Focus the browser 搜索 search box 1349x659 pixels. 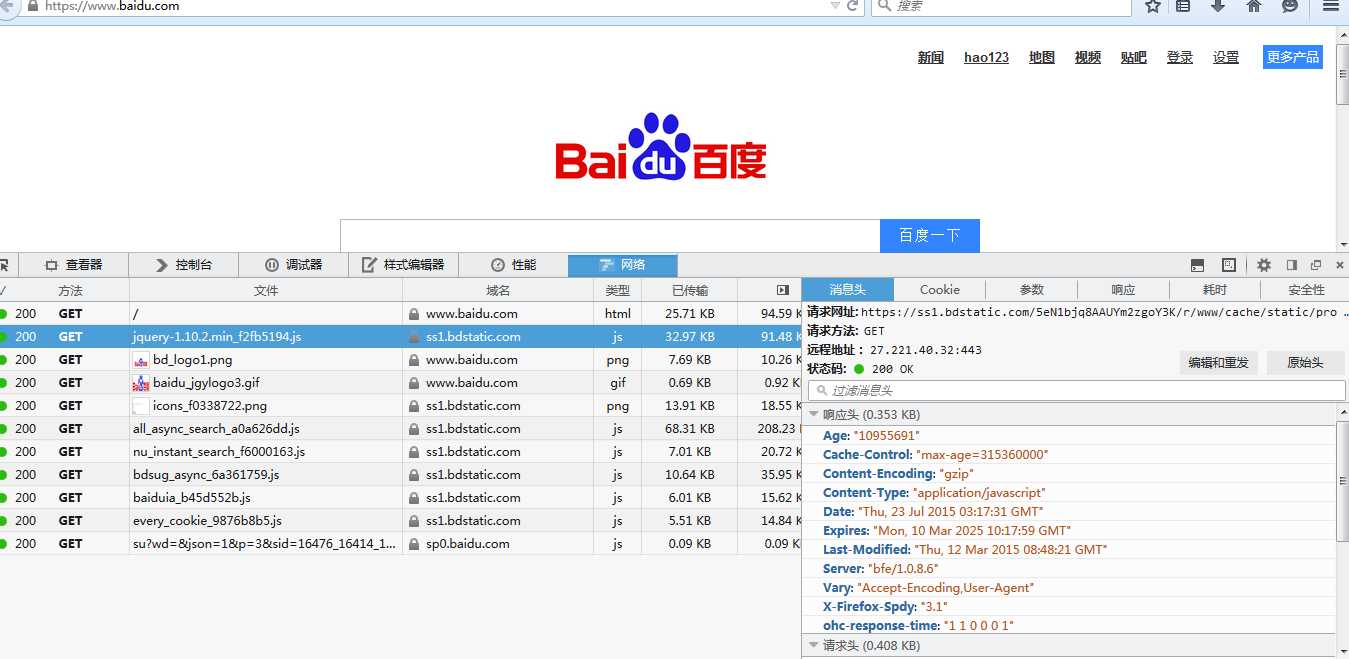1001,6
